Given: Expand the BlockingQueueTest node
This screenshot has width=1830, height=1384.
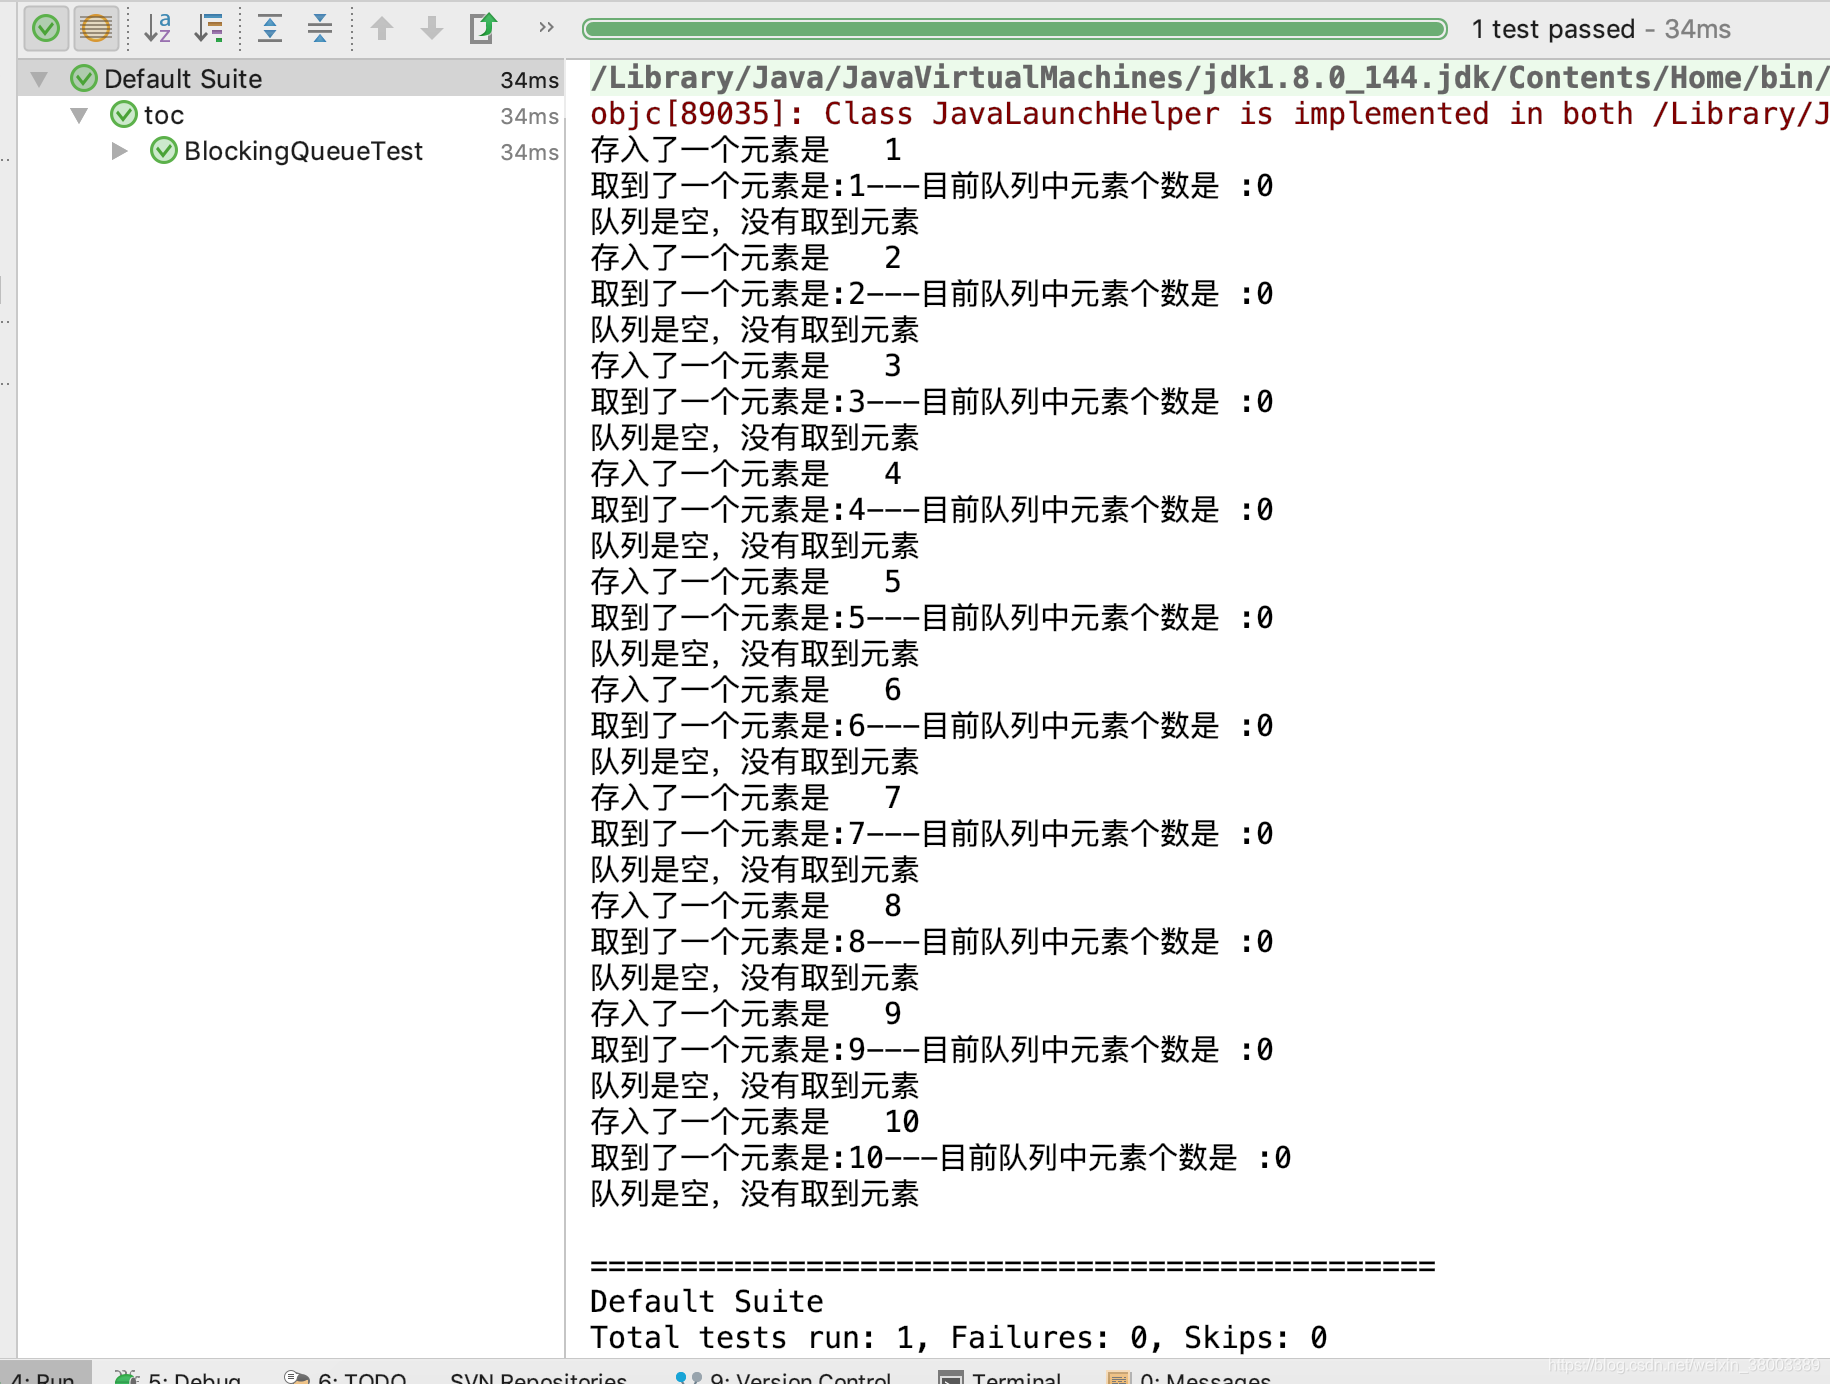Looking at the screenshot, I should [120, 151].
